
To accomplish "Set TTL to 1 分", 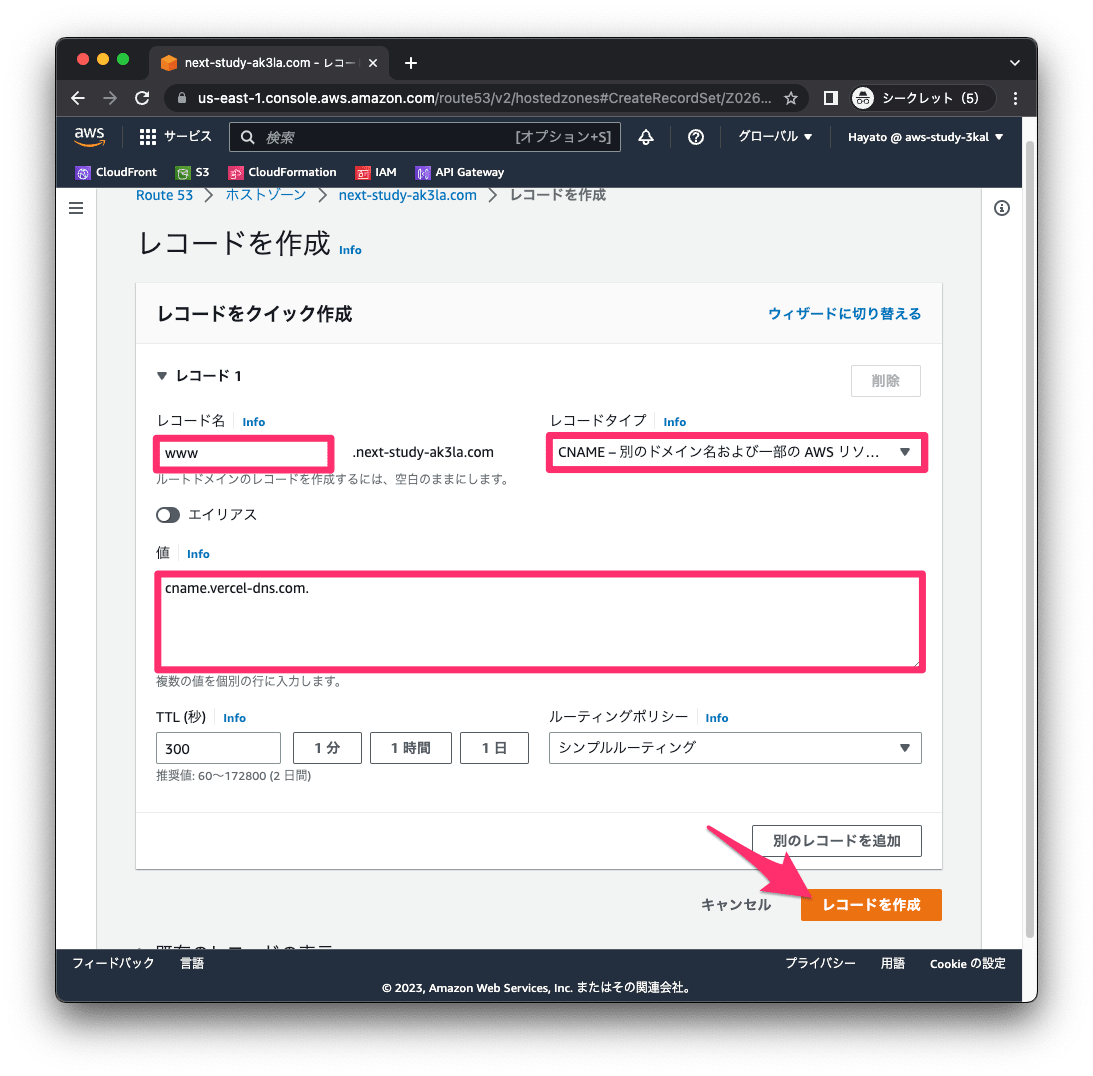I will [328, 748].
